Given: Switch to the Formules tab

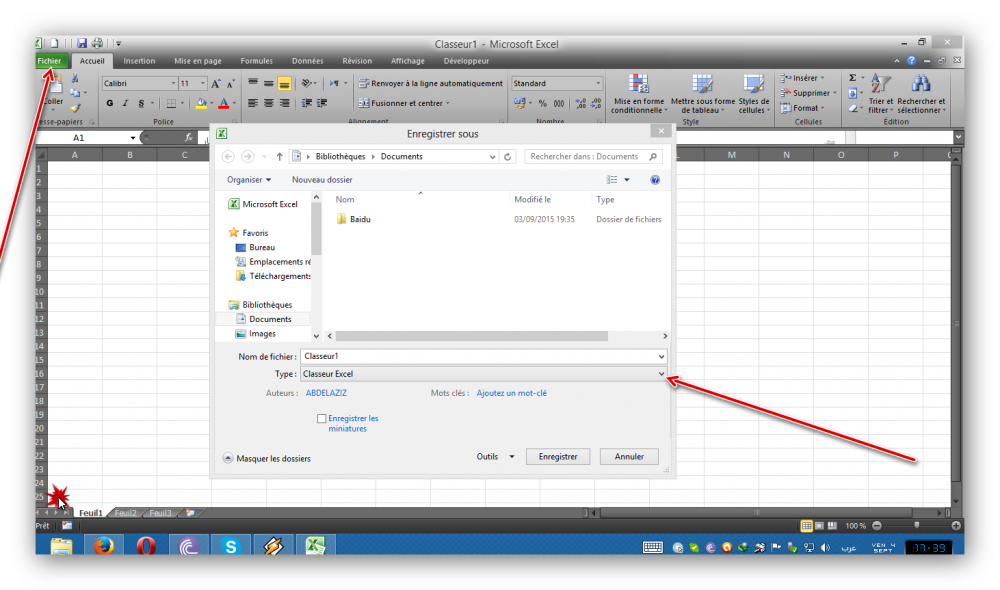Looking at the screenshot, I should 256,61.
